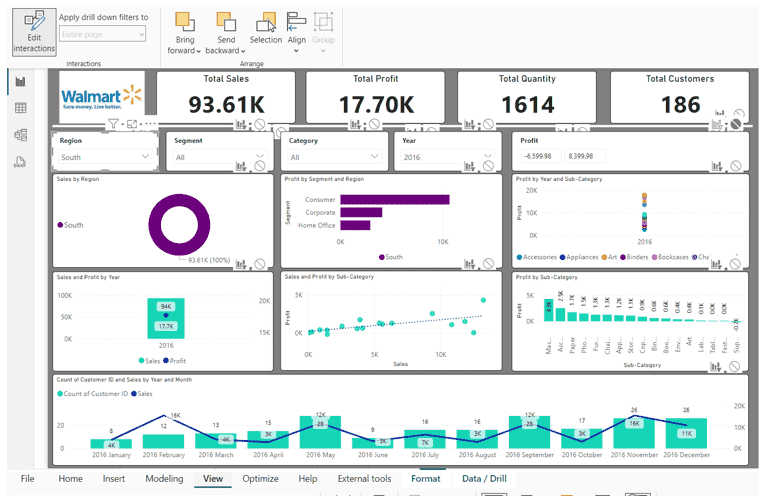The height and width of the screenshot is (496, 763).
Task: Set Filter on Profit by Sub-Category bar chart
Action: (716, 367)
